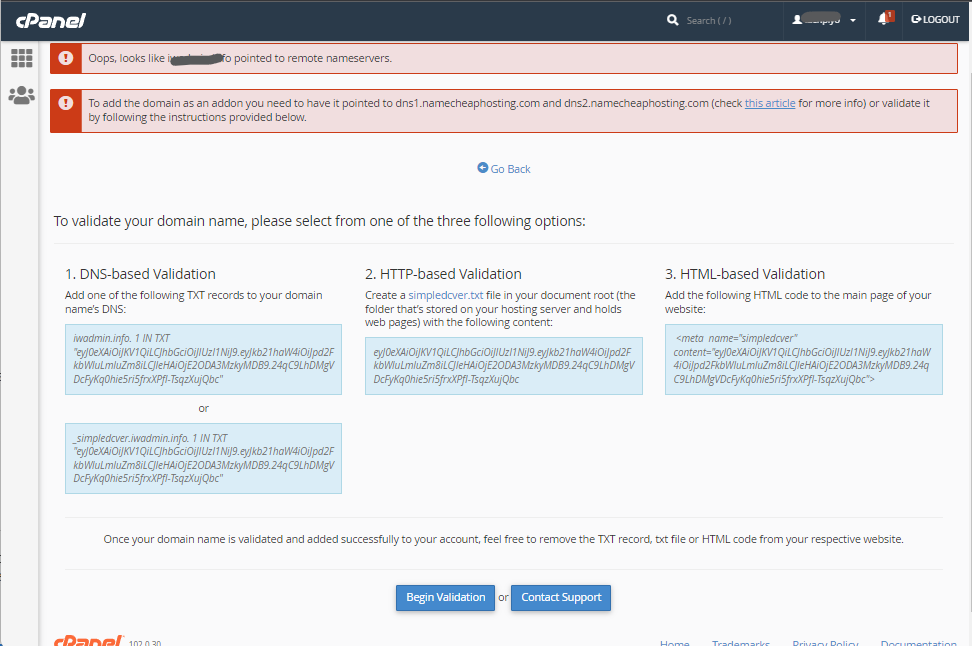Open the "this article" link
972x646 pixels.
770,103
